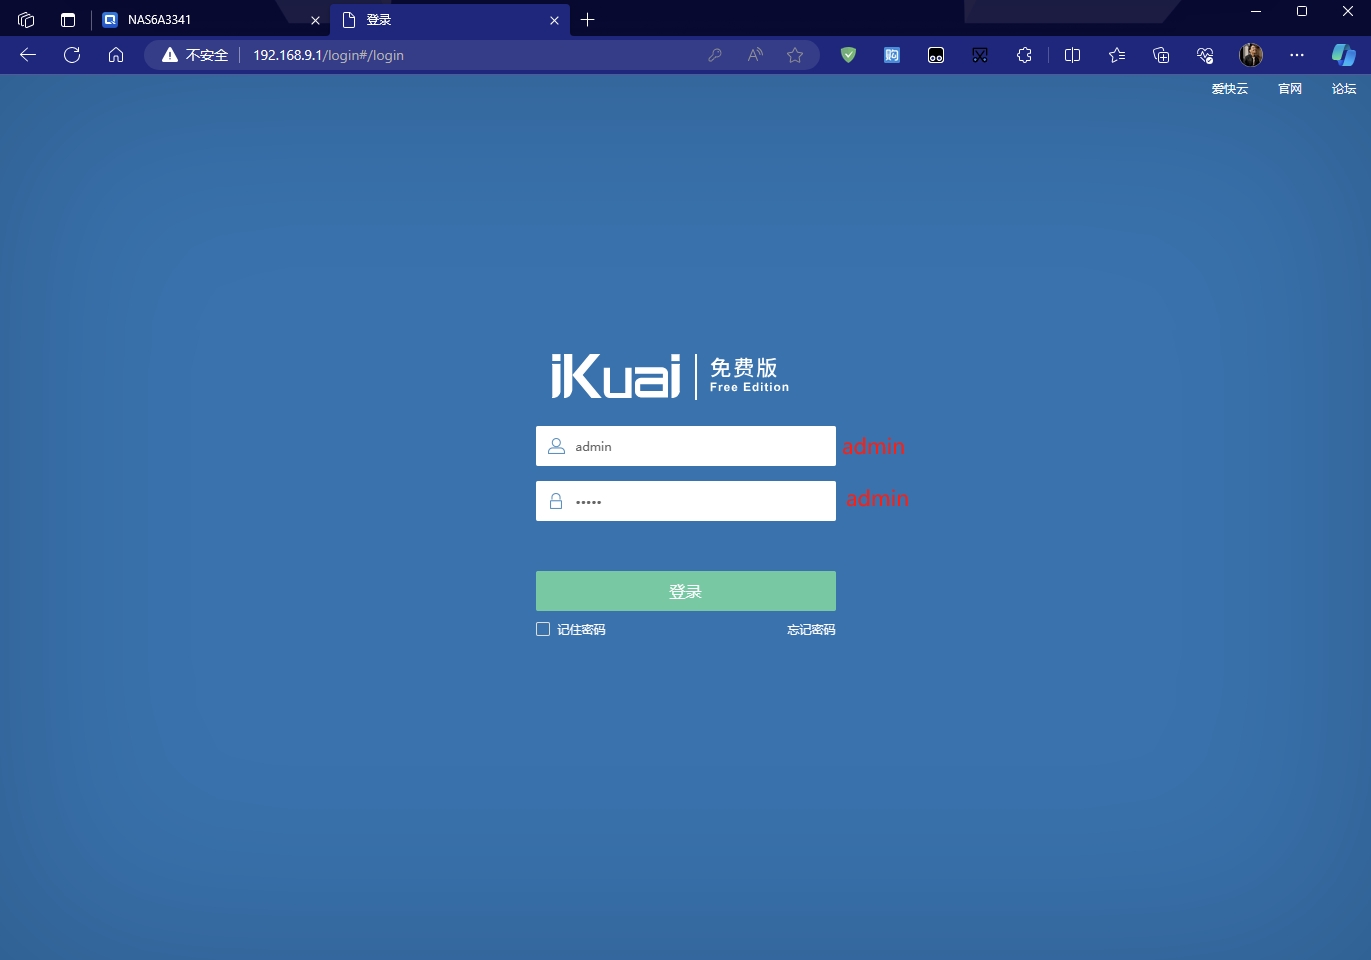Refresh the login page
Viewport: 1371px width, 960px height.
72,55
